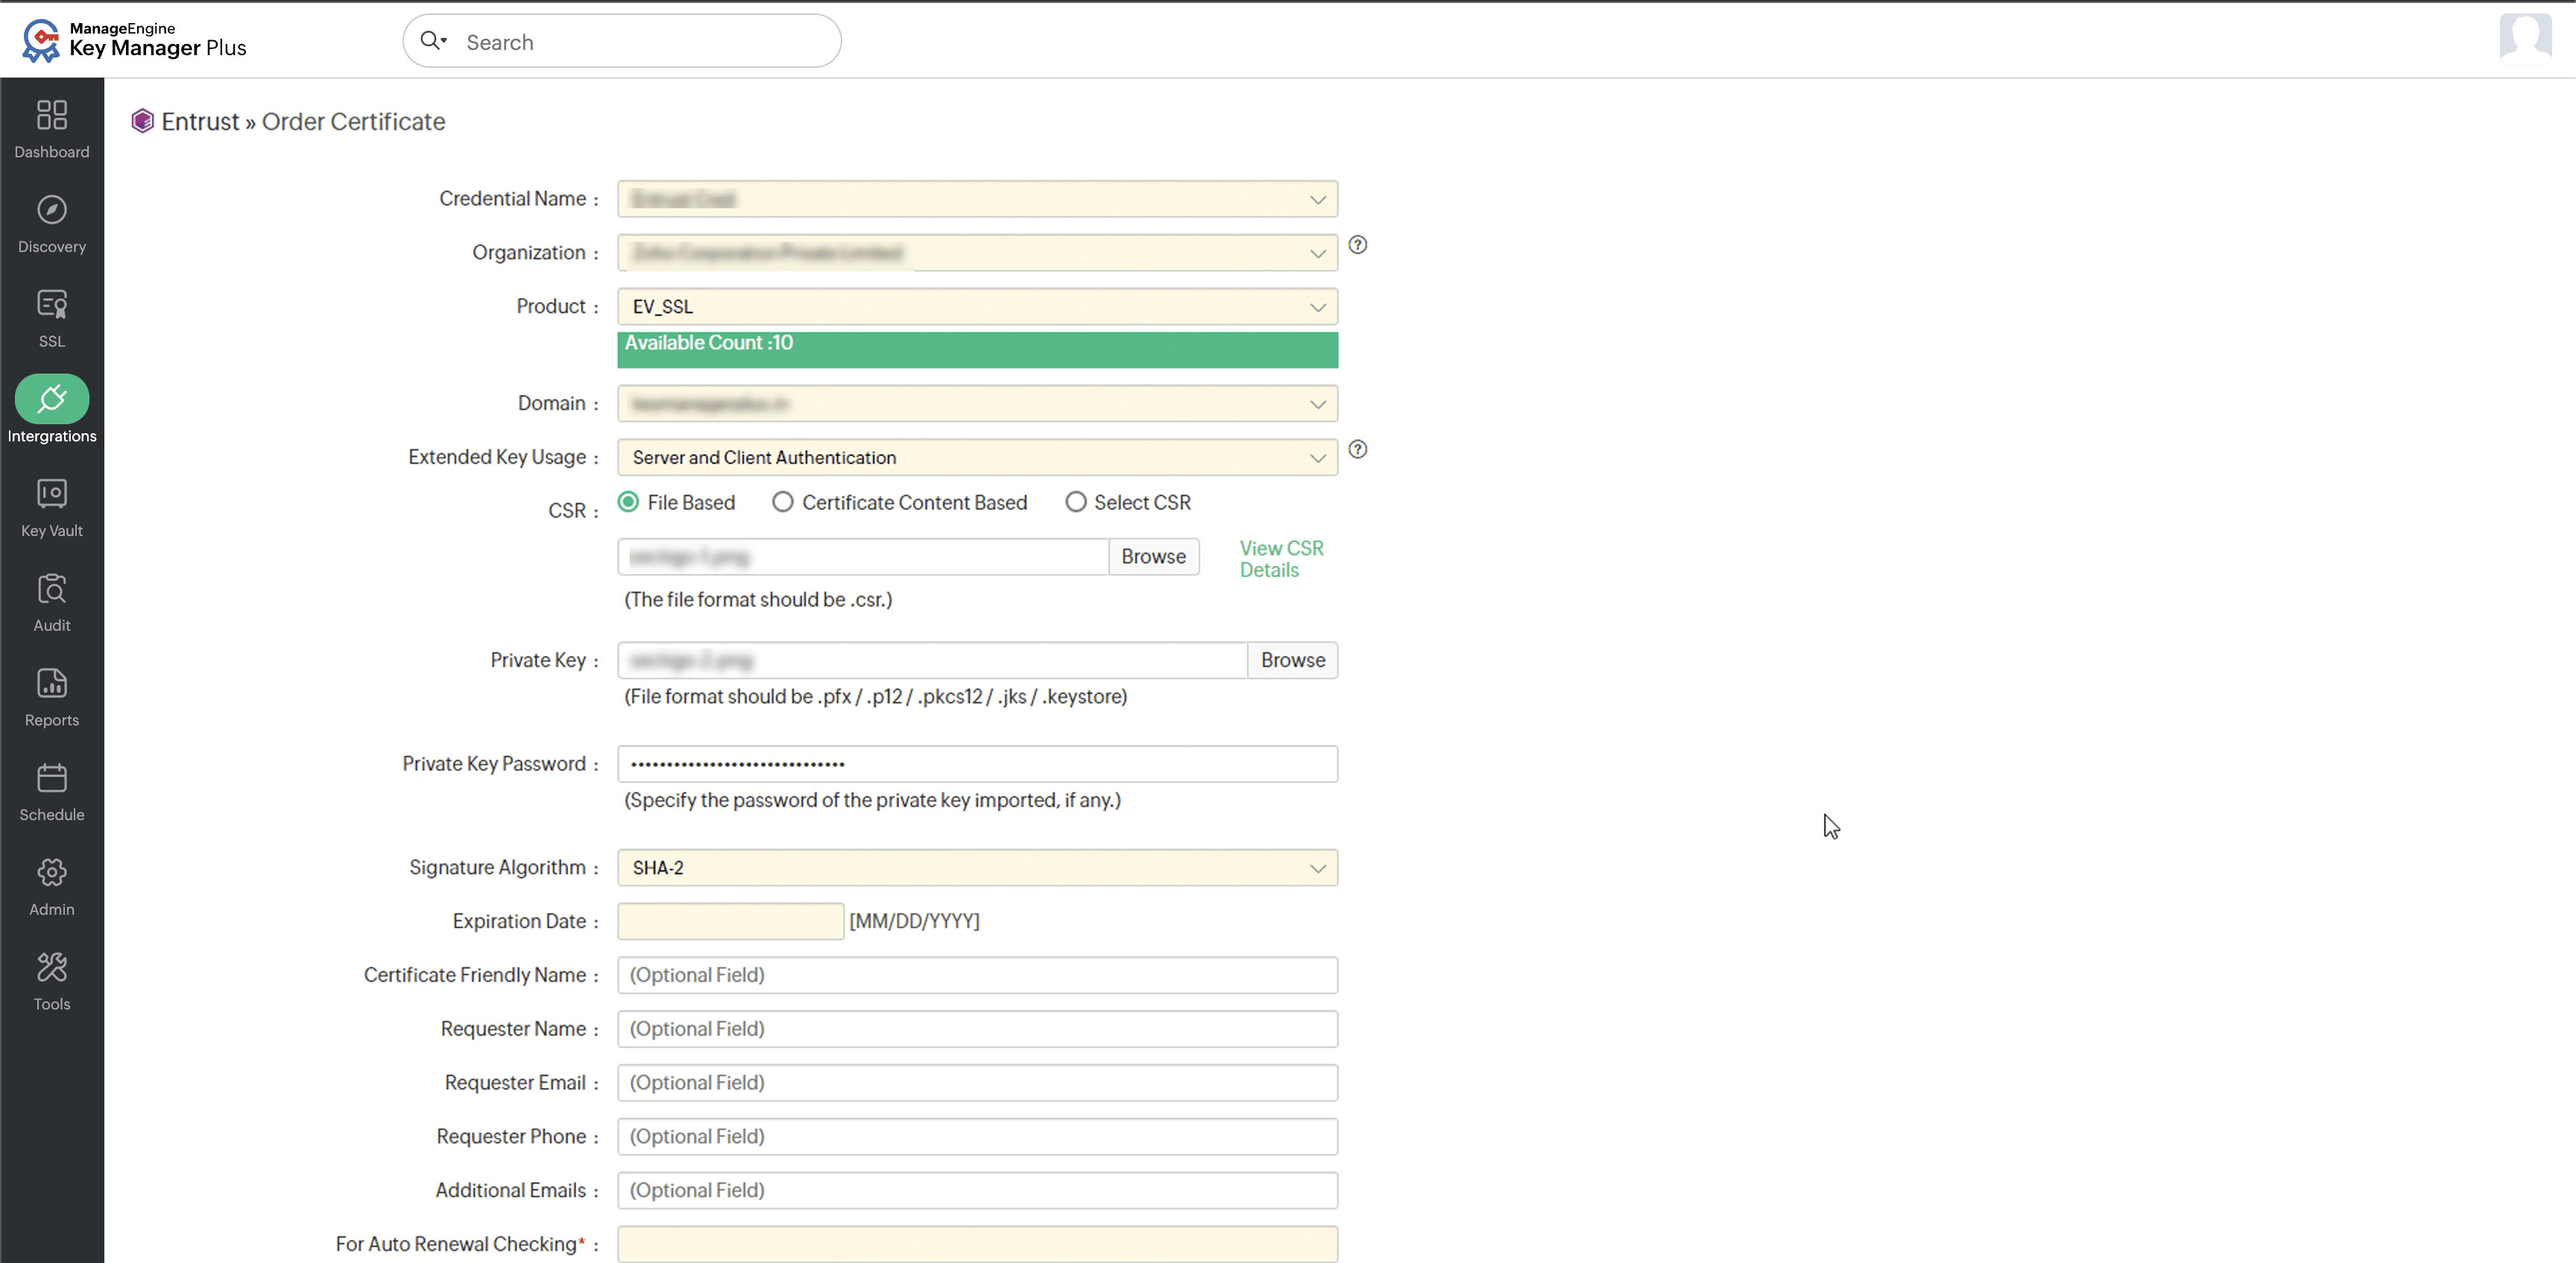The width and height of the screenshot is (2576, 1263).
Task: Click the Requester Name field
Action: pos(977,1030)
